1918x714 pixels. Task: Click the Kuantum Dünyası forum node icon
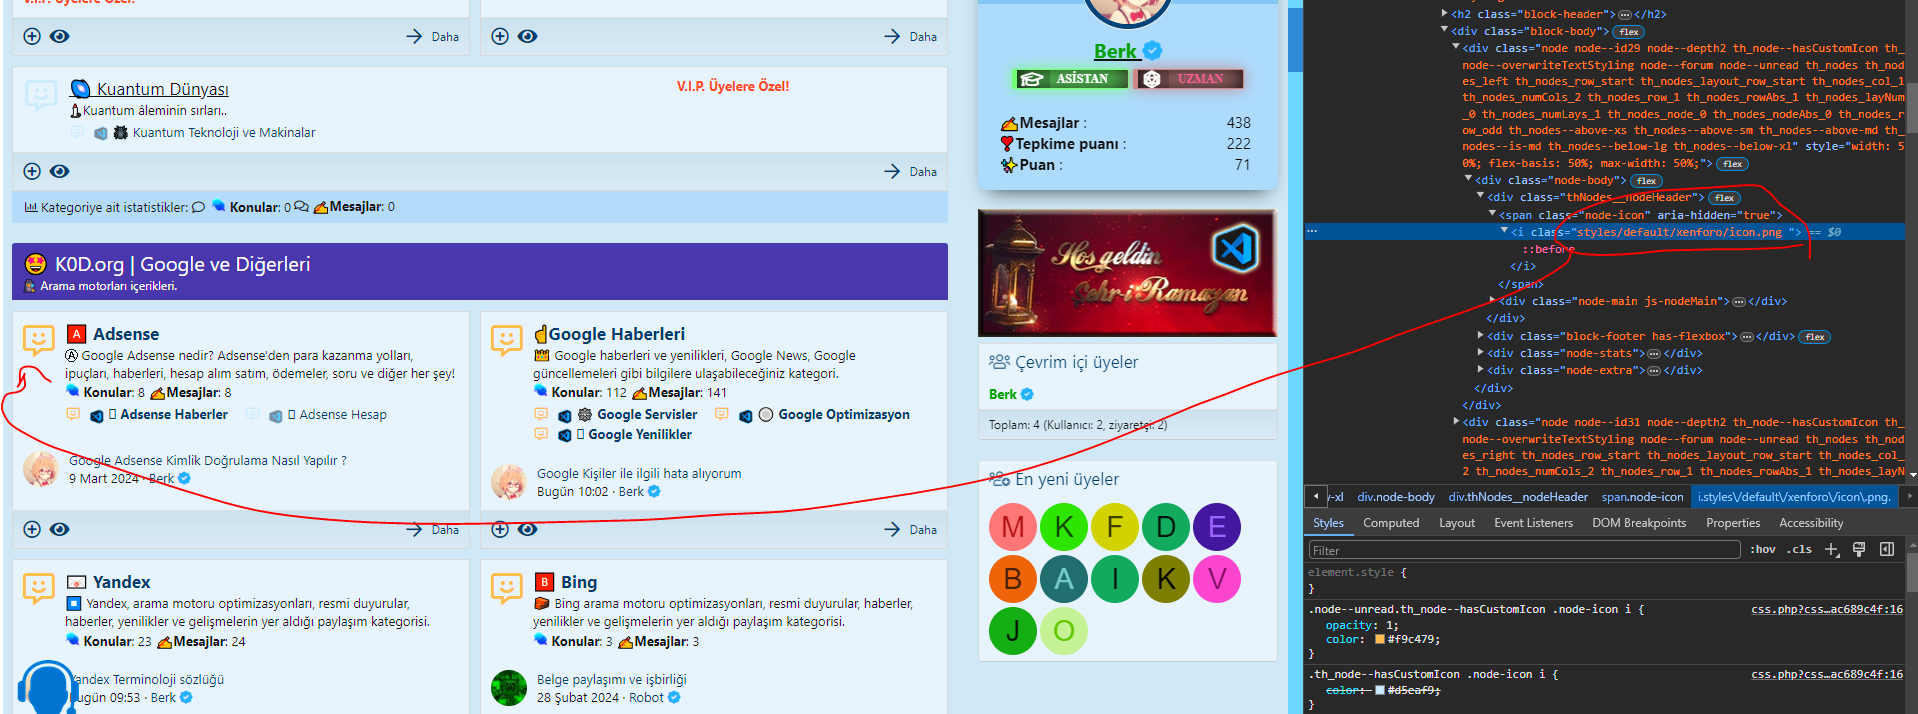(x=40, y=96)
